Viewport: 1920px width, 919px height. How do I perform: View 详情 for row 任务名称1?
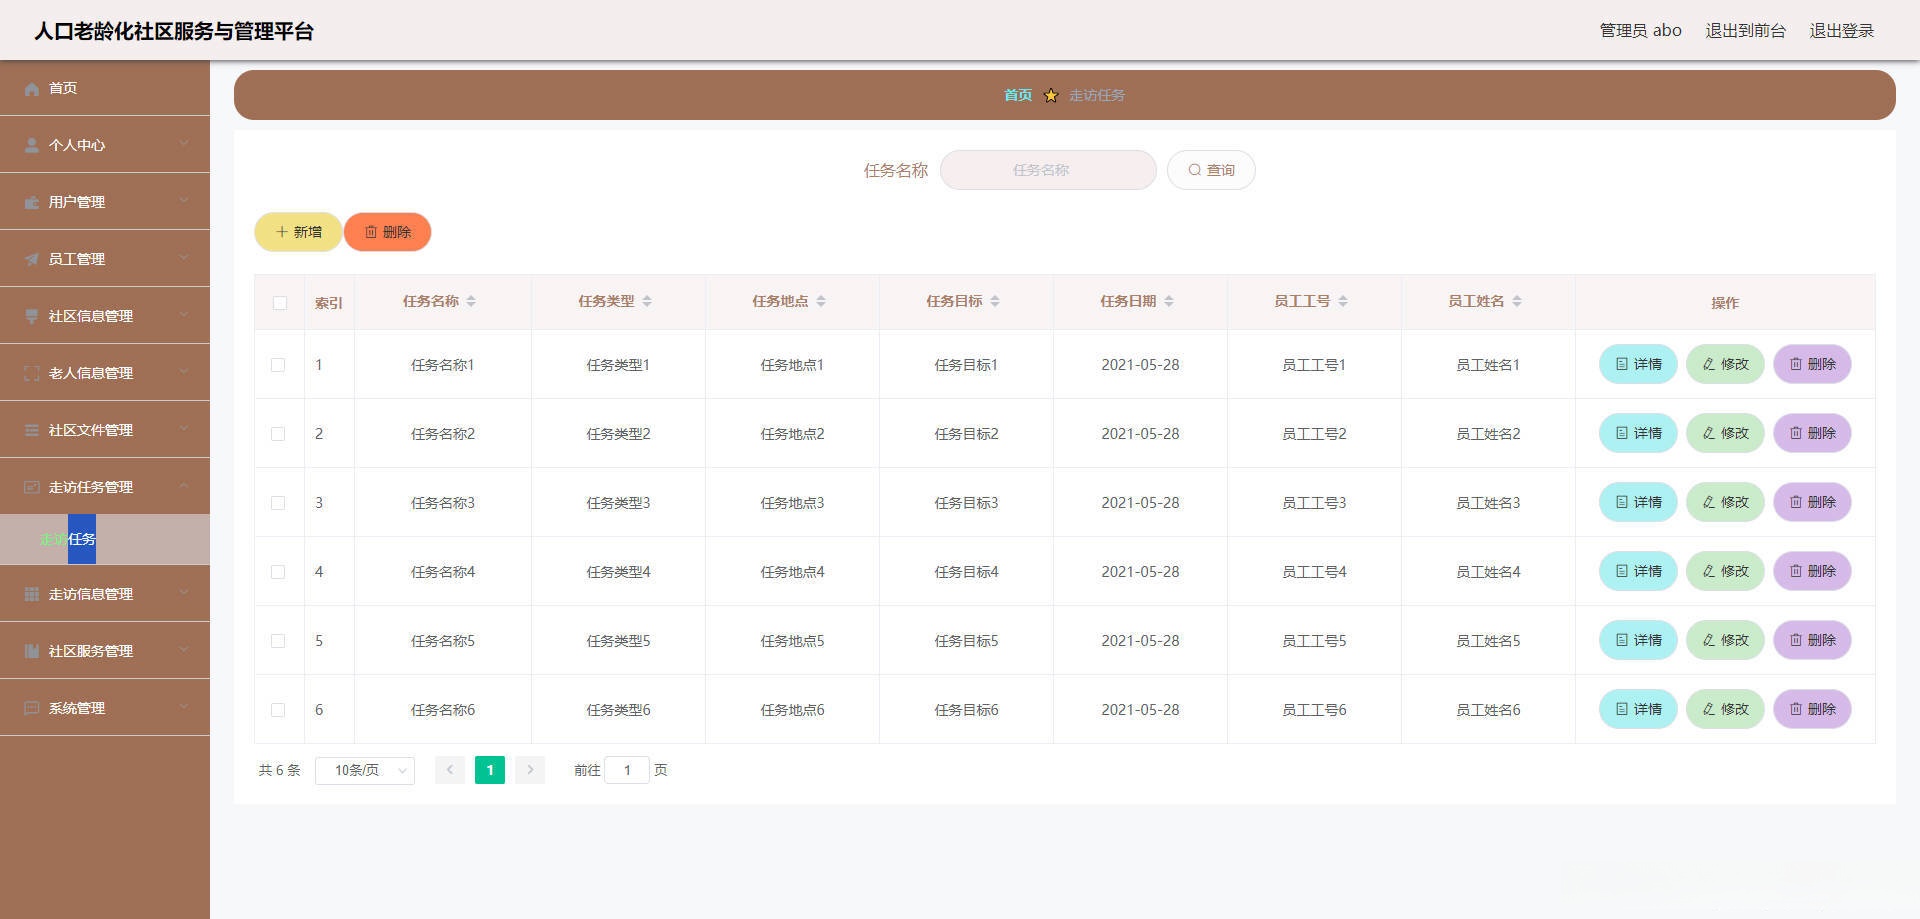[1638, 364]
